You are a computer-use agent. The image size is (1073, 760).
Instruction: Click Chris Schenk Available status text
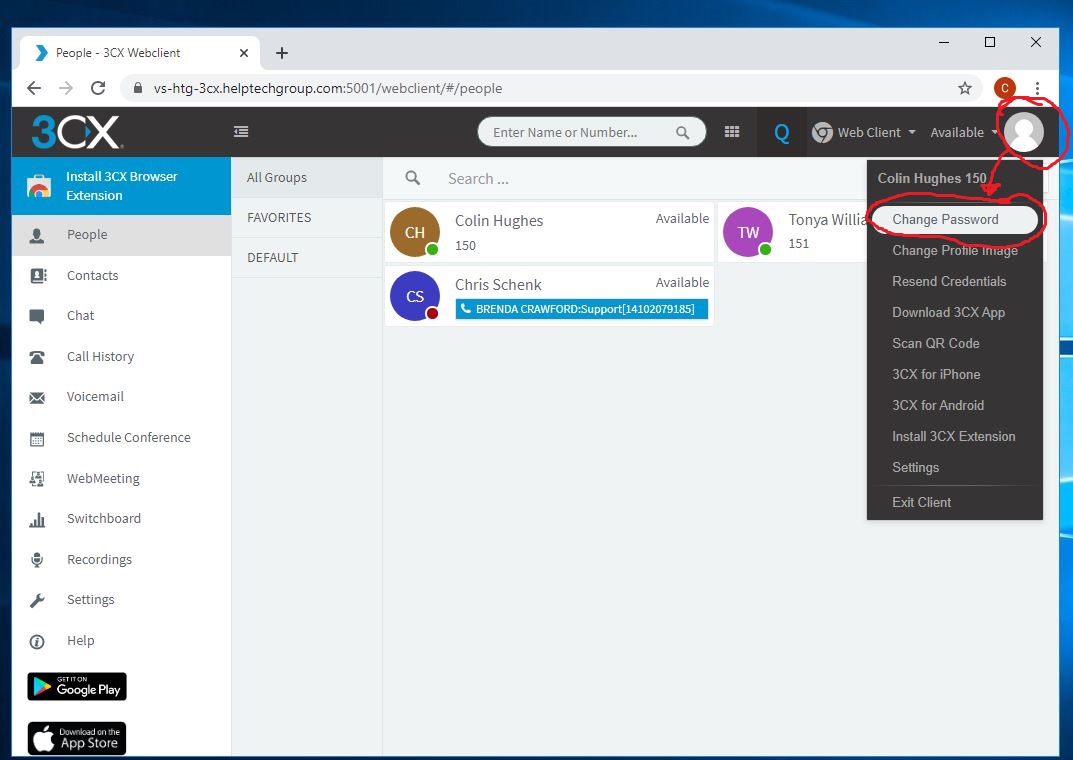click(682, 283)
